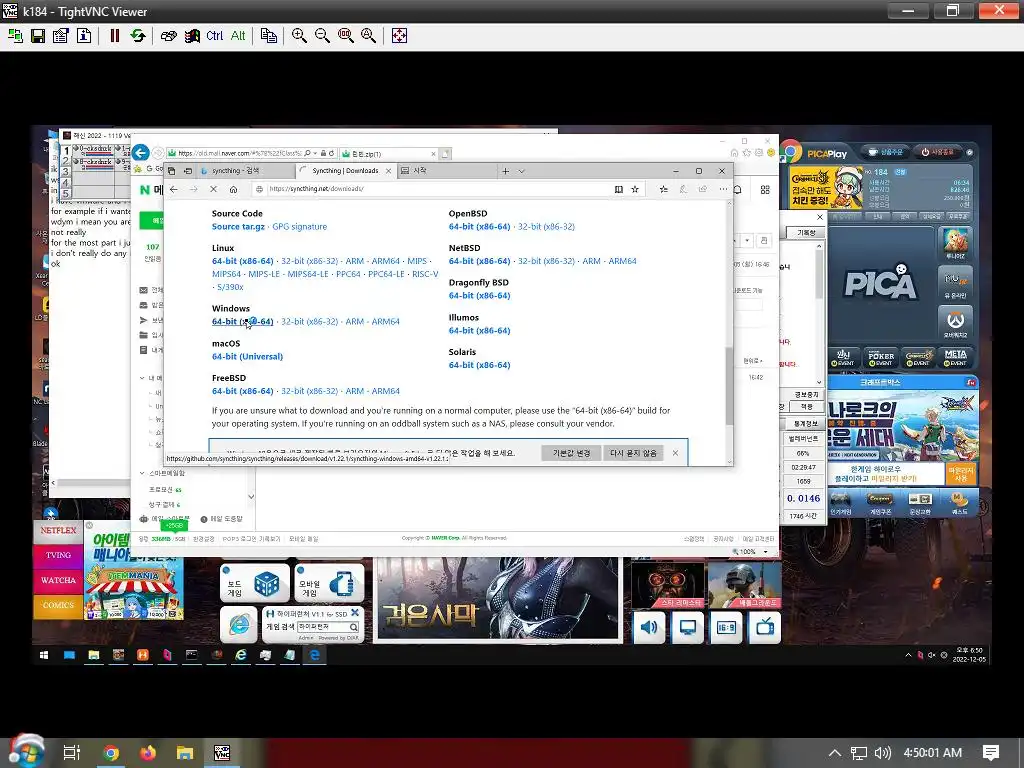This screenshot has height=768, width=1024.
Task: Open Firefox from local taskbar
Action: [148, 753]
